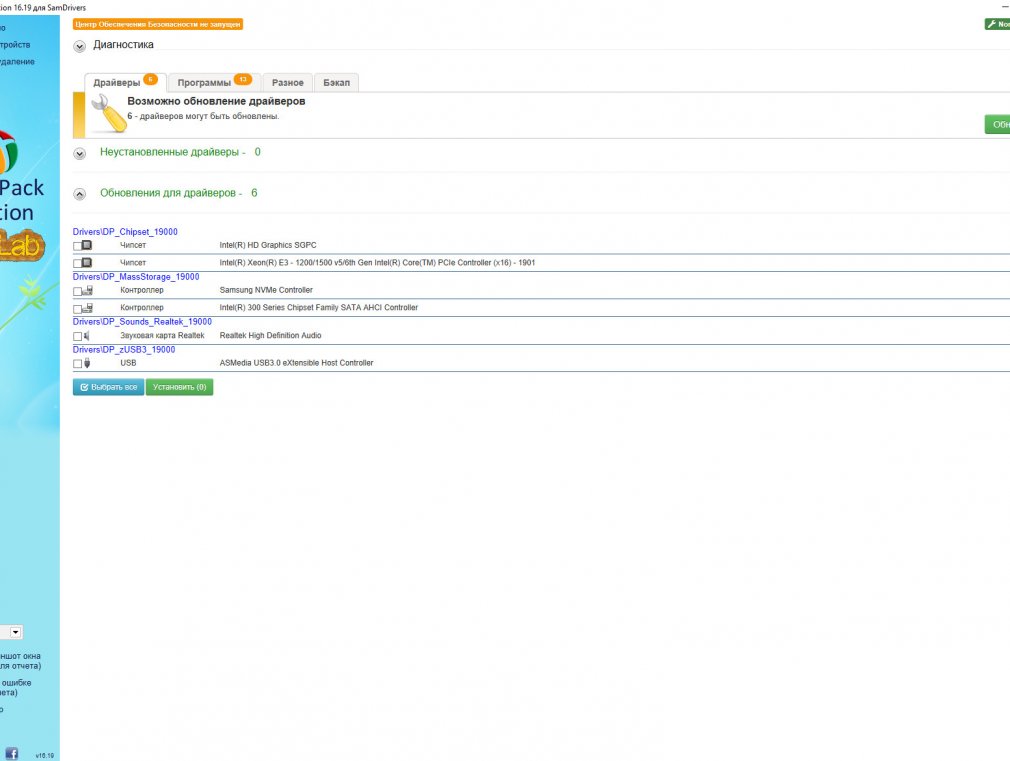Image resolution: width=1010 pixels, height=761 pixels.
Task: Click the 'v16.19' version label
Action: pyautogui.click(x=44, y=755)
